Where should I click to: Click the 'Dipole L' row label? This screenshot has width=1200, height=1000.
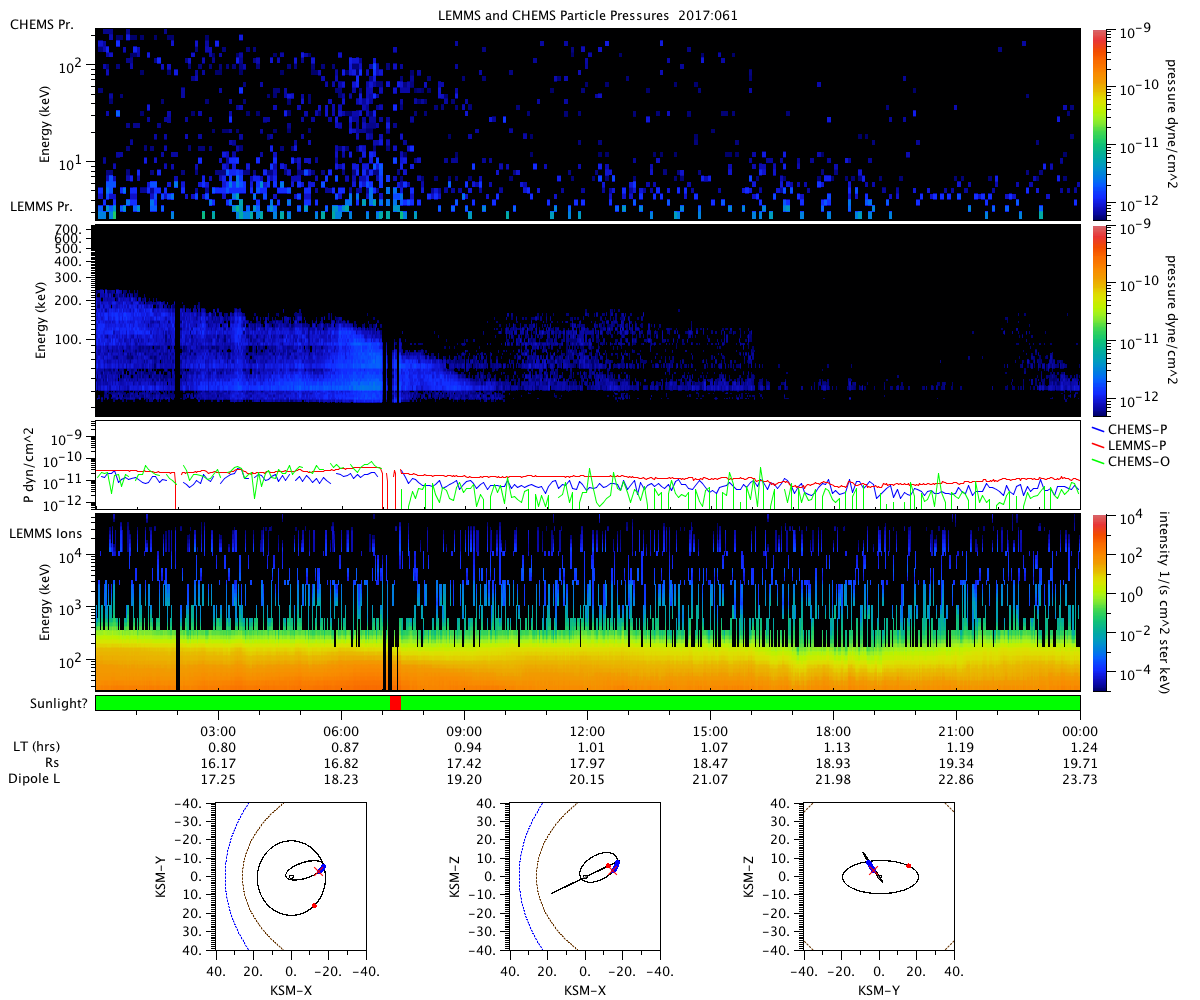pos(34,778)
